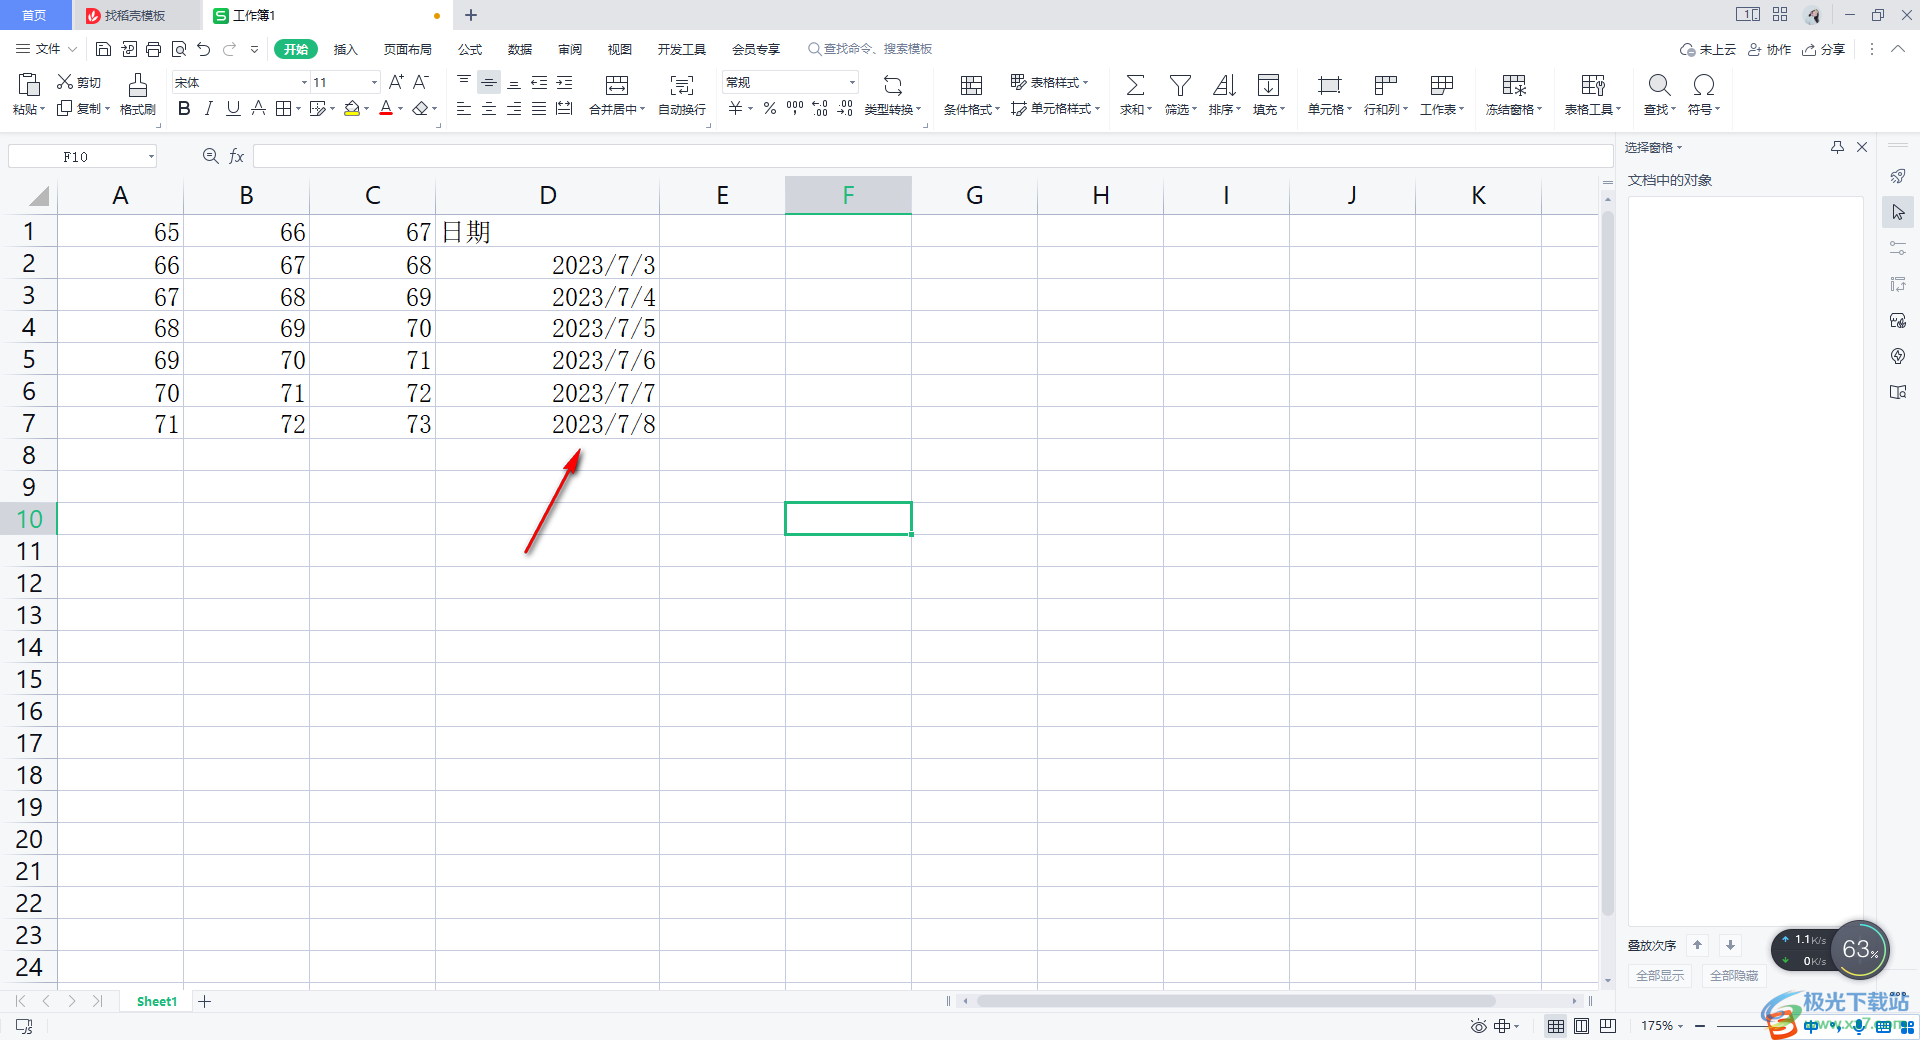Increase font size with A+ icon
The height and width of the screenshot is (1040, 1920).
(x=396, y=82)
